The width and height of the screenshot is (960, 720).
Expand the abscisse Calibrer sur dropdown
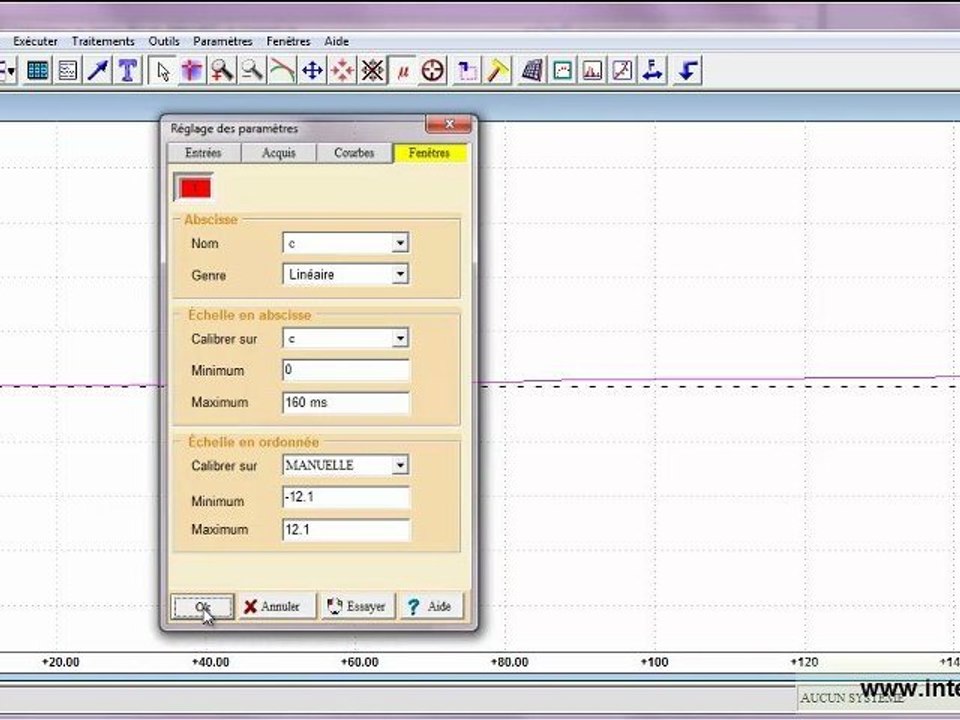click(400, 338)
